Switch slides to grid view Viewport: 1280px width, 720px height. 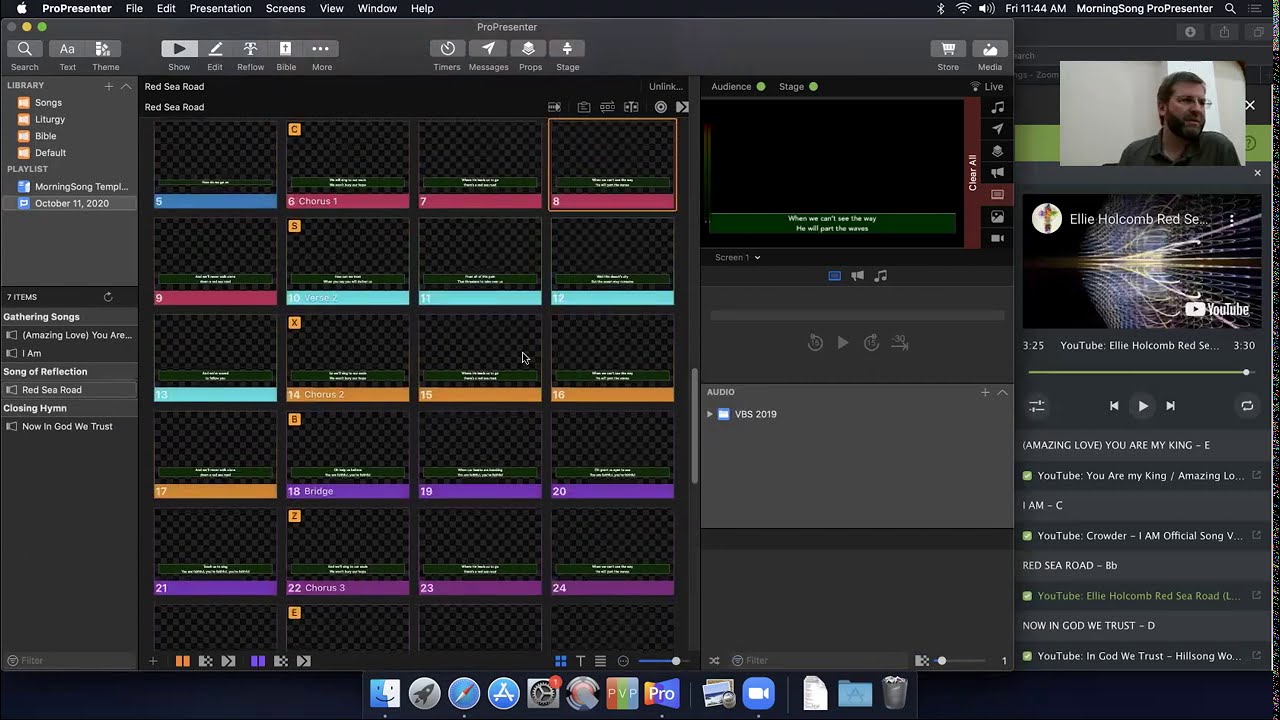click(561, 661)
